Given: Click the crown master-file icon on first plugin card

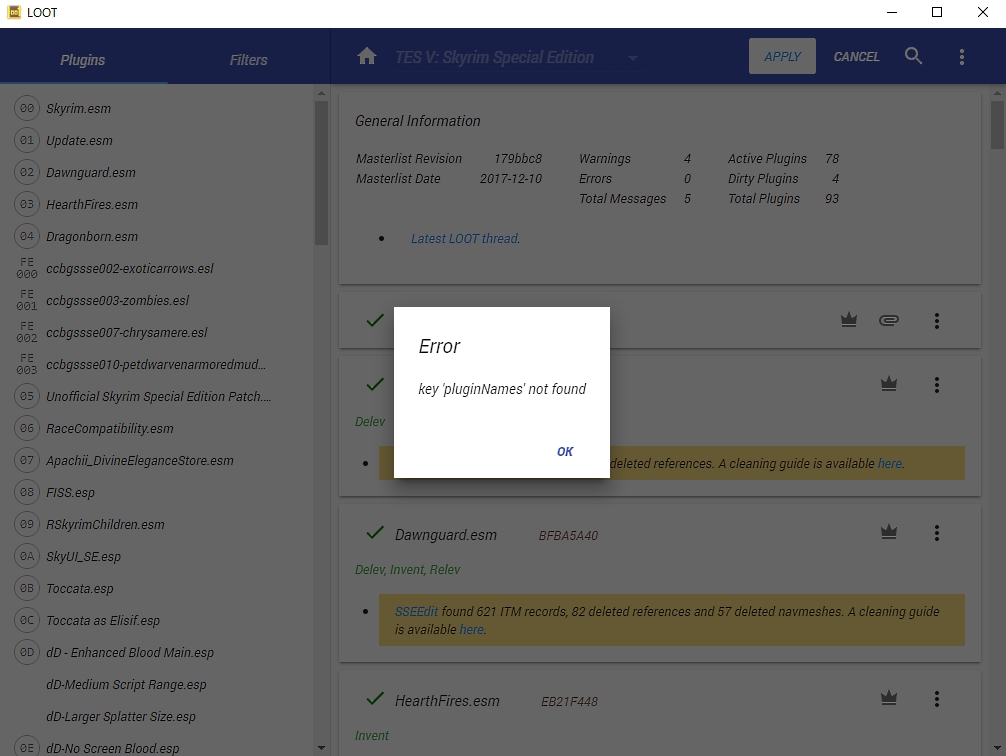Looking at the screenshot, I should pyautogui.click(x=849, y=320).
